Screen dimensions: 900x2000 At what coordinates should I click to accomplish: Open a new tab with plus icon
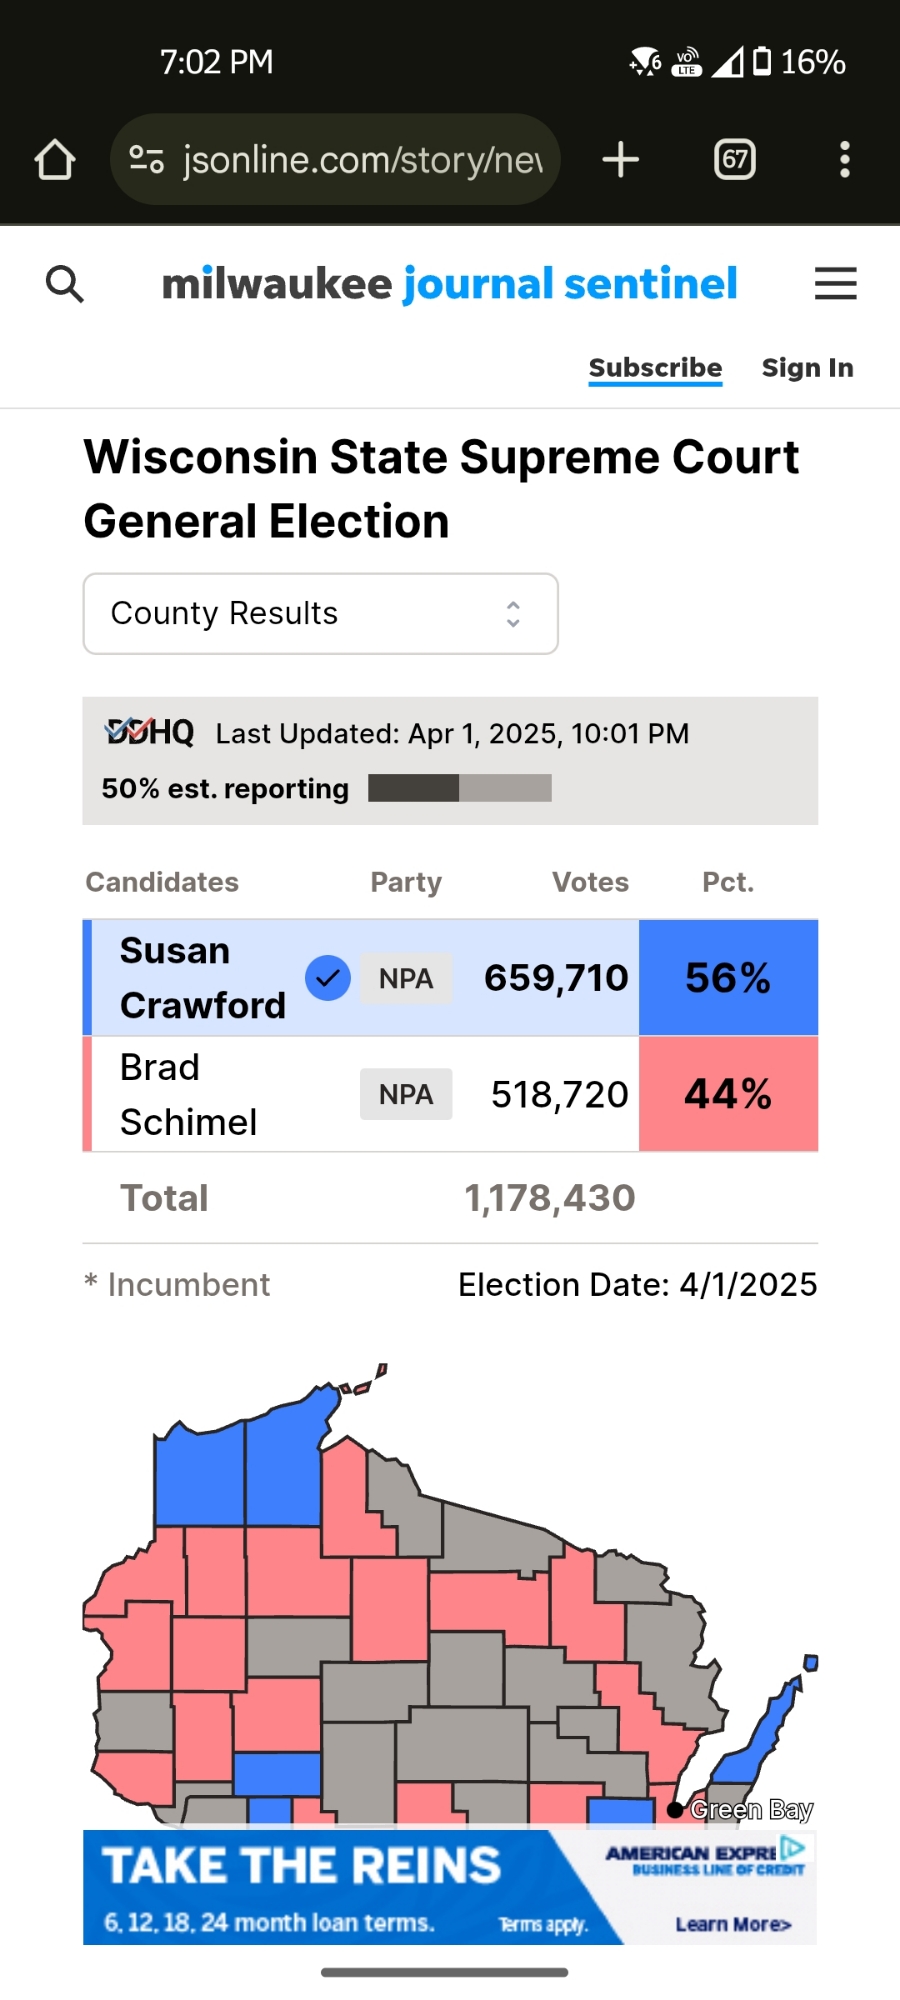[620, 160]
